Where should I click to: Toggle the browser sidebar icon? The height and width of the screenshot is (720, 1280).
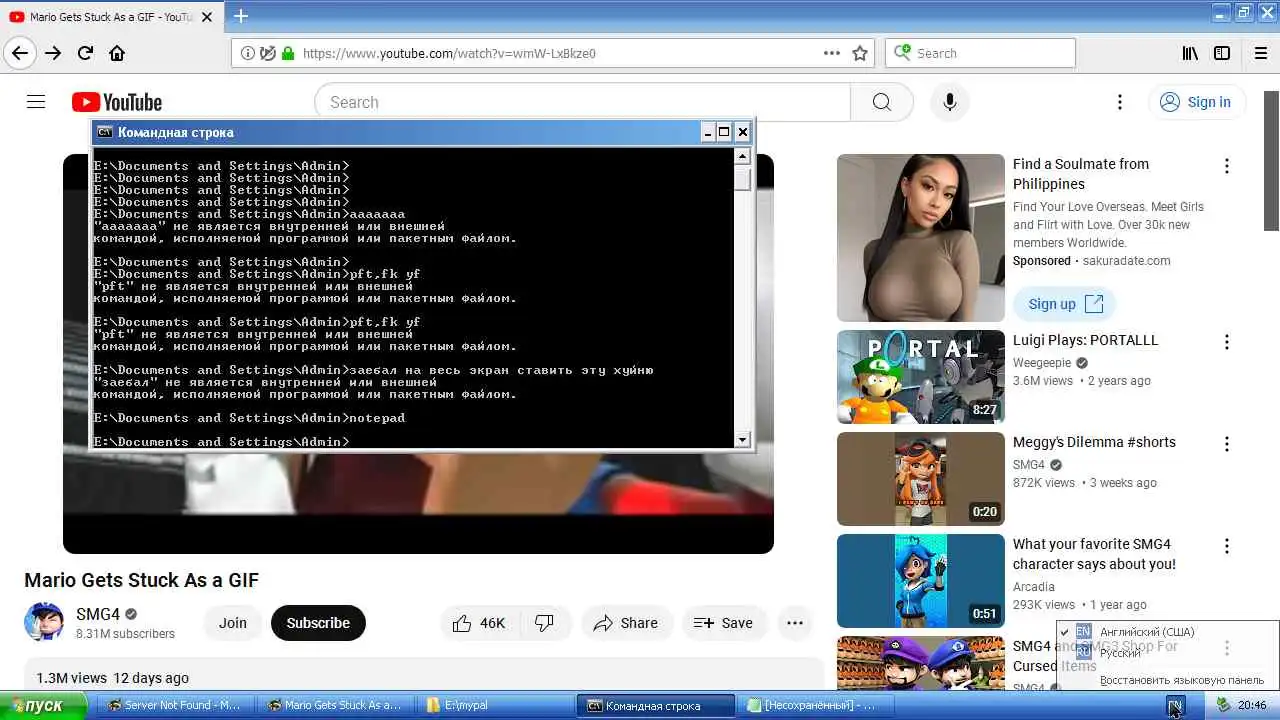pos(1222,53)
